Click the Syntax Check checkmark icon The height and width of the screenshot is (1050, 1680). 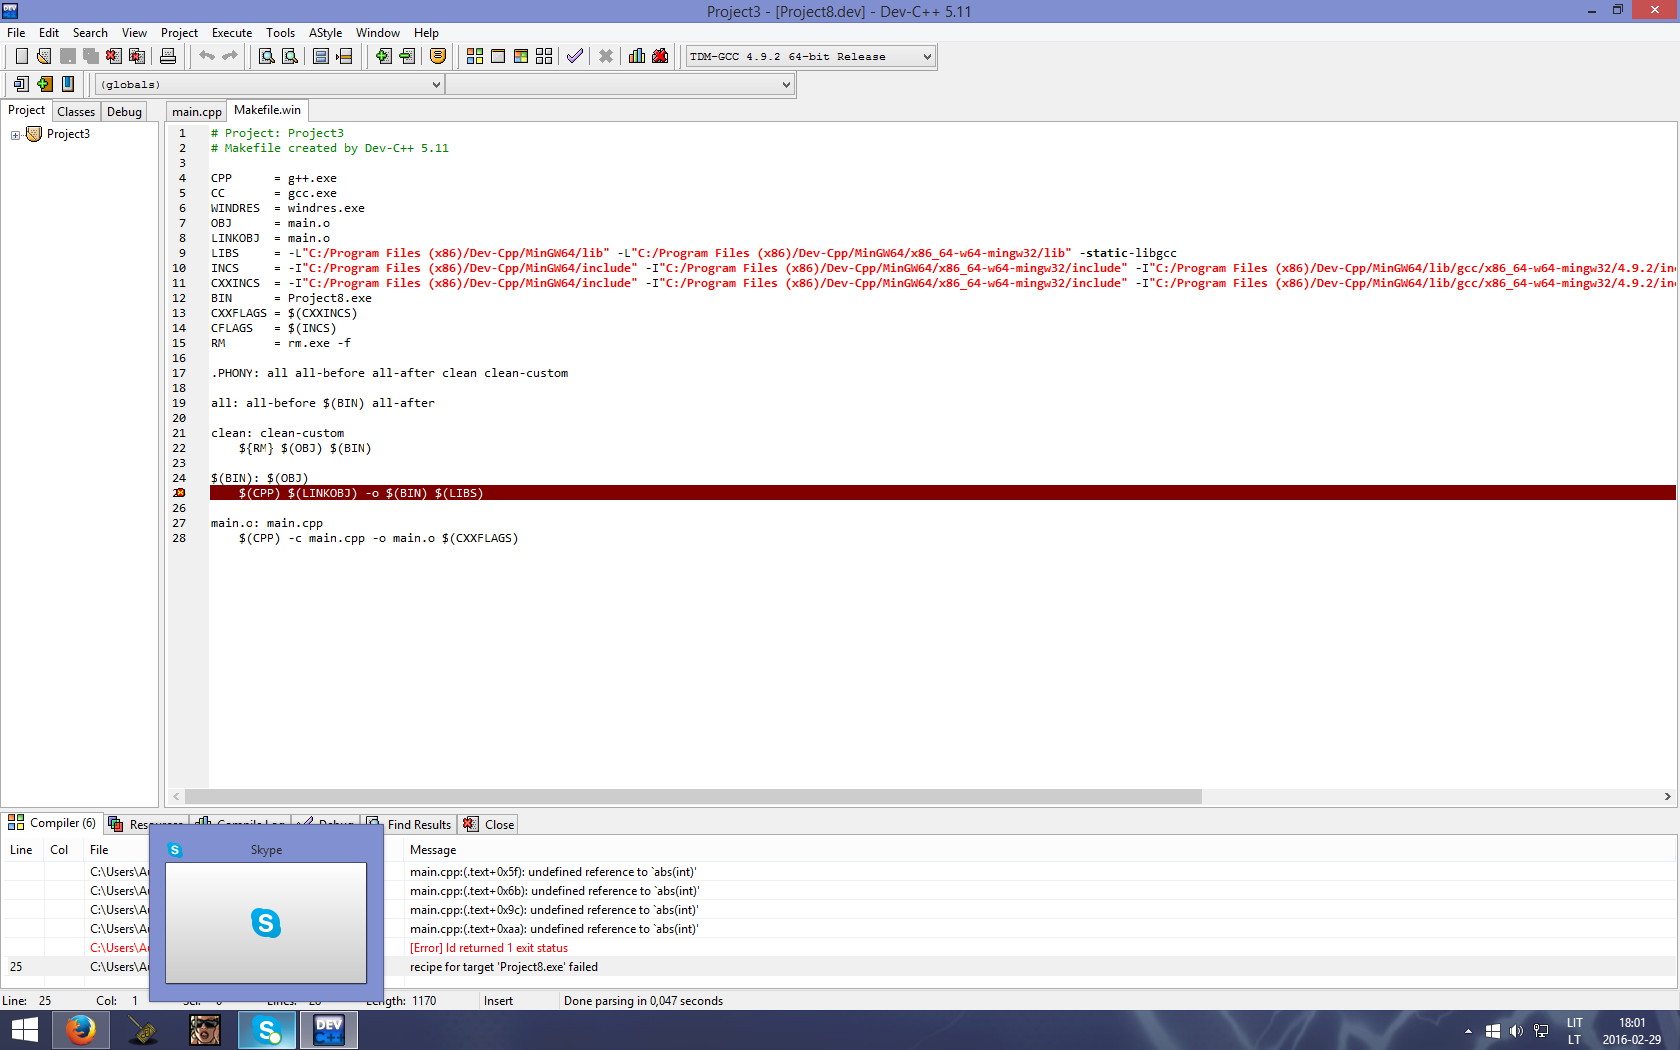pos(575,56)
